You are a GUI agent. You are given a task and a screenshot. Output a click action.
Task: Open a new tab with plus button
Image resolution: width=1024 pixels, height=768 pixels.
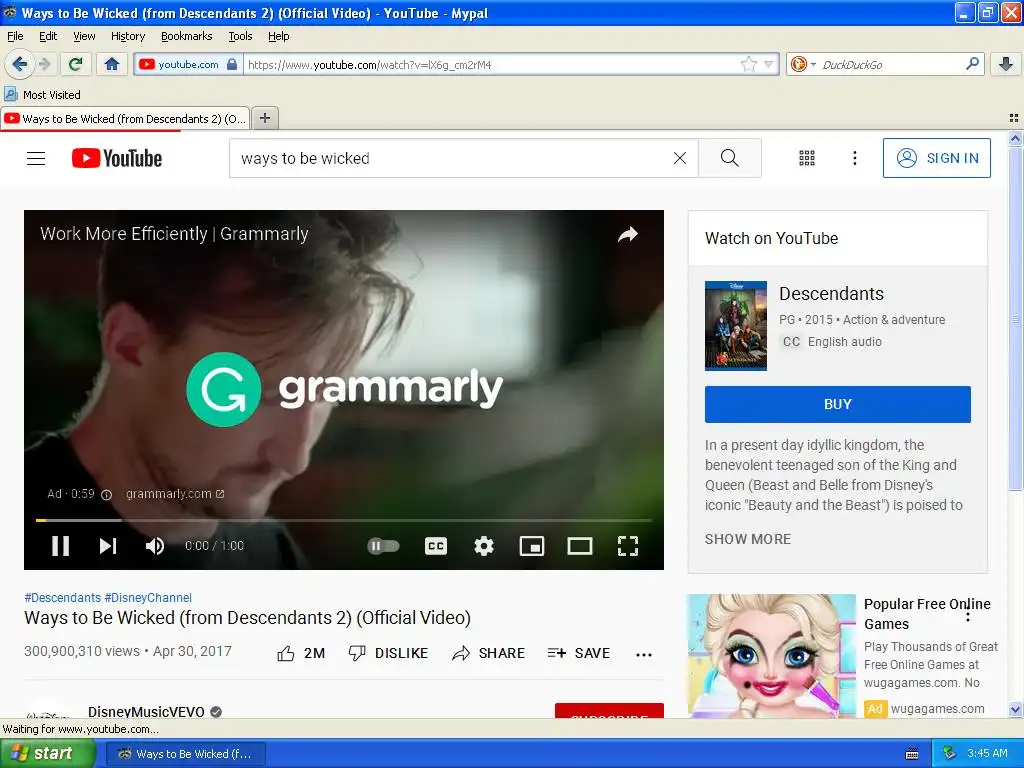[x=264, y=118]
